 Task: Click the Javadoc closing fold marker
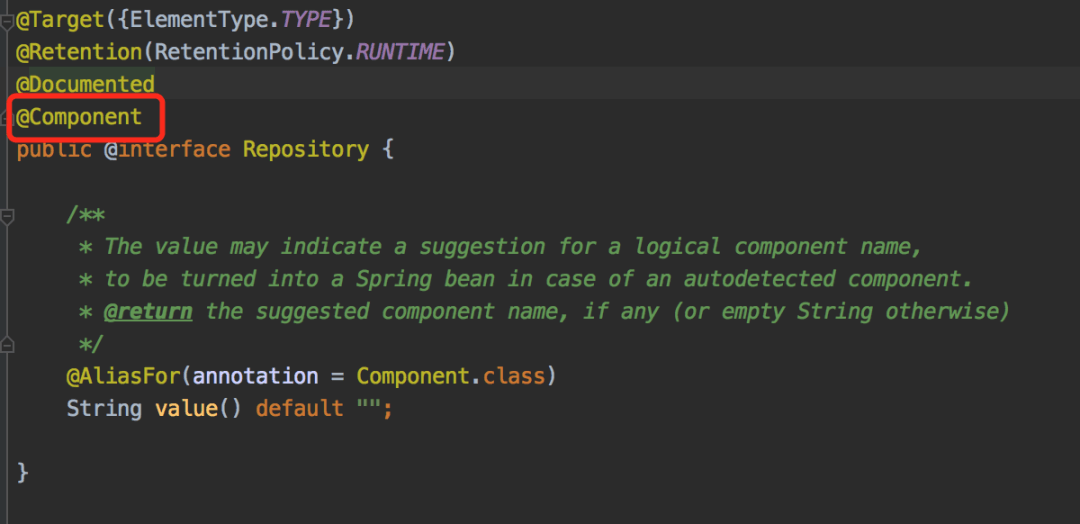pyautogui.click(x=6, y=345)
